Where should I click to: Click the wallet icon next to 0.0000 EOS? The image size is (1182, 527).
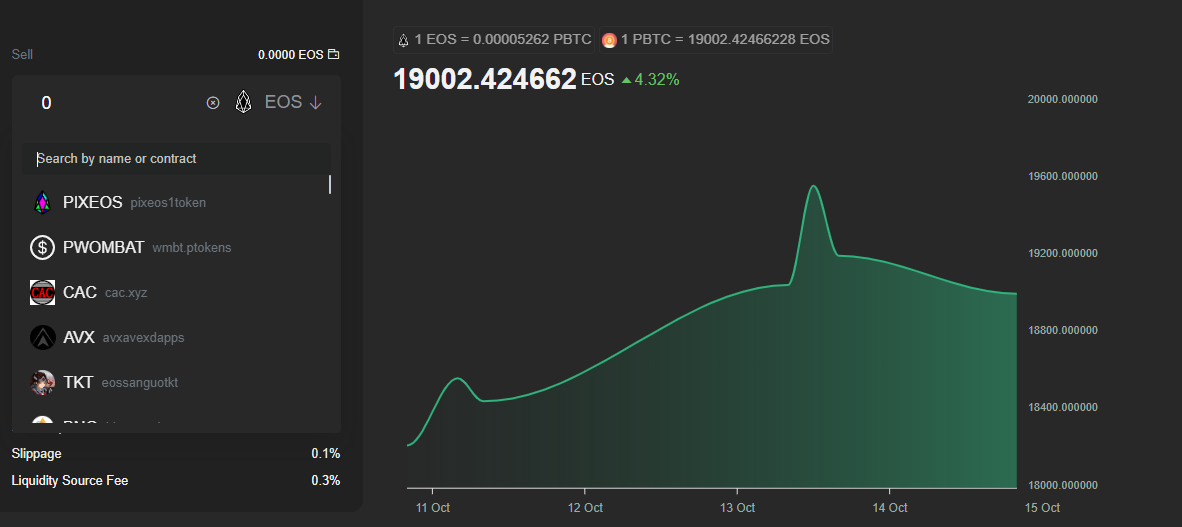point(333,54)
